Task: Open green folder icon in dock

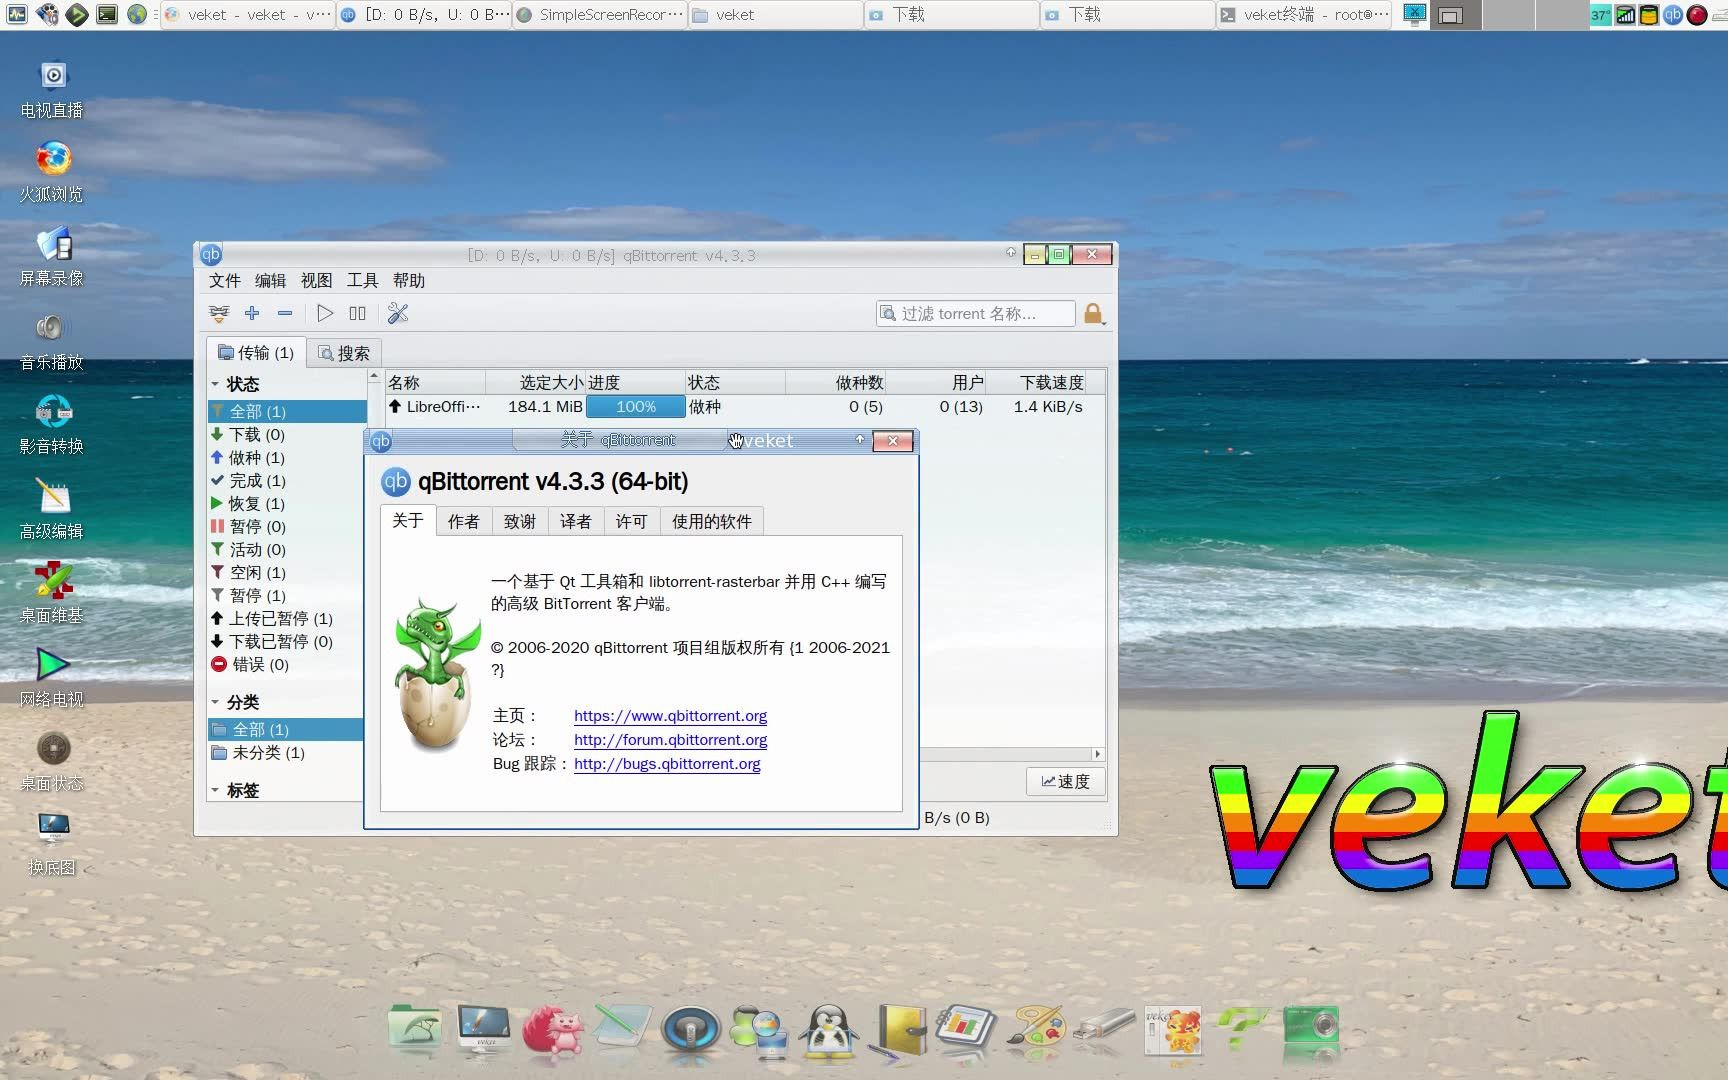Action: pos(414,1028)
